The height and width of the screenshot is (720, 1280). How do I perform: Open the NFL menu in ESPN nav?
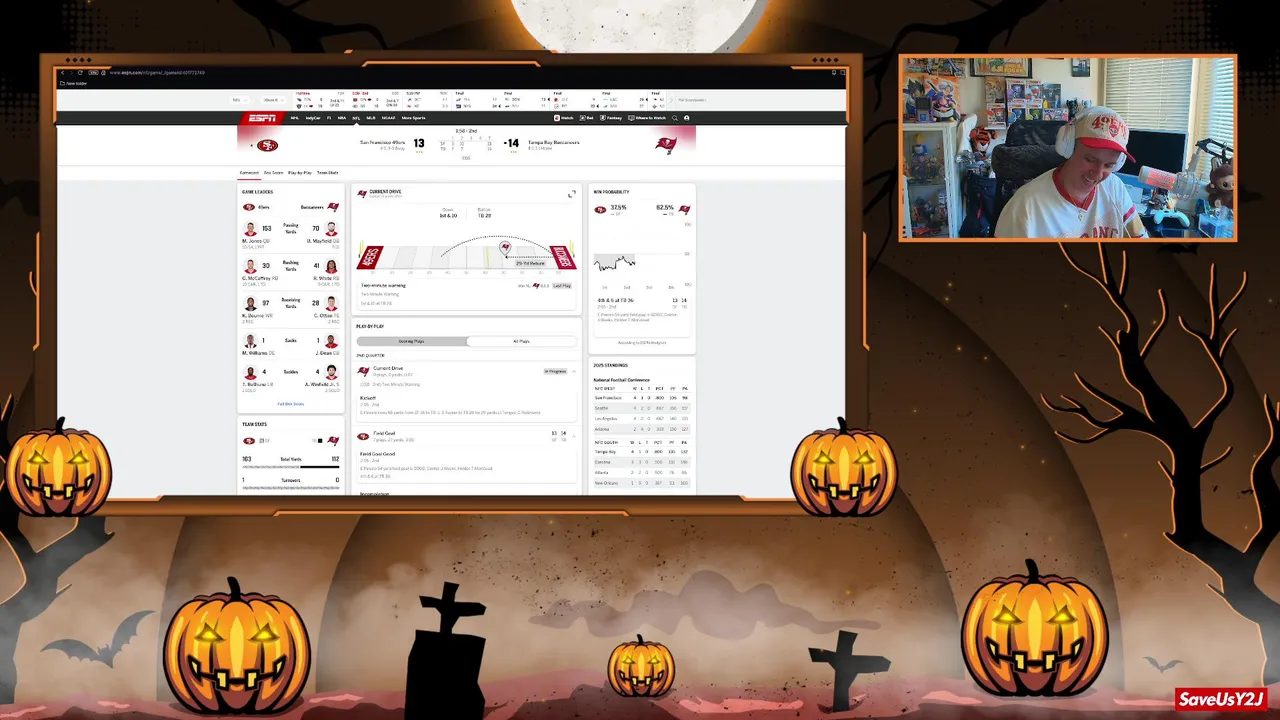(x=356, y=118)
